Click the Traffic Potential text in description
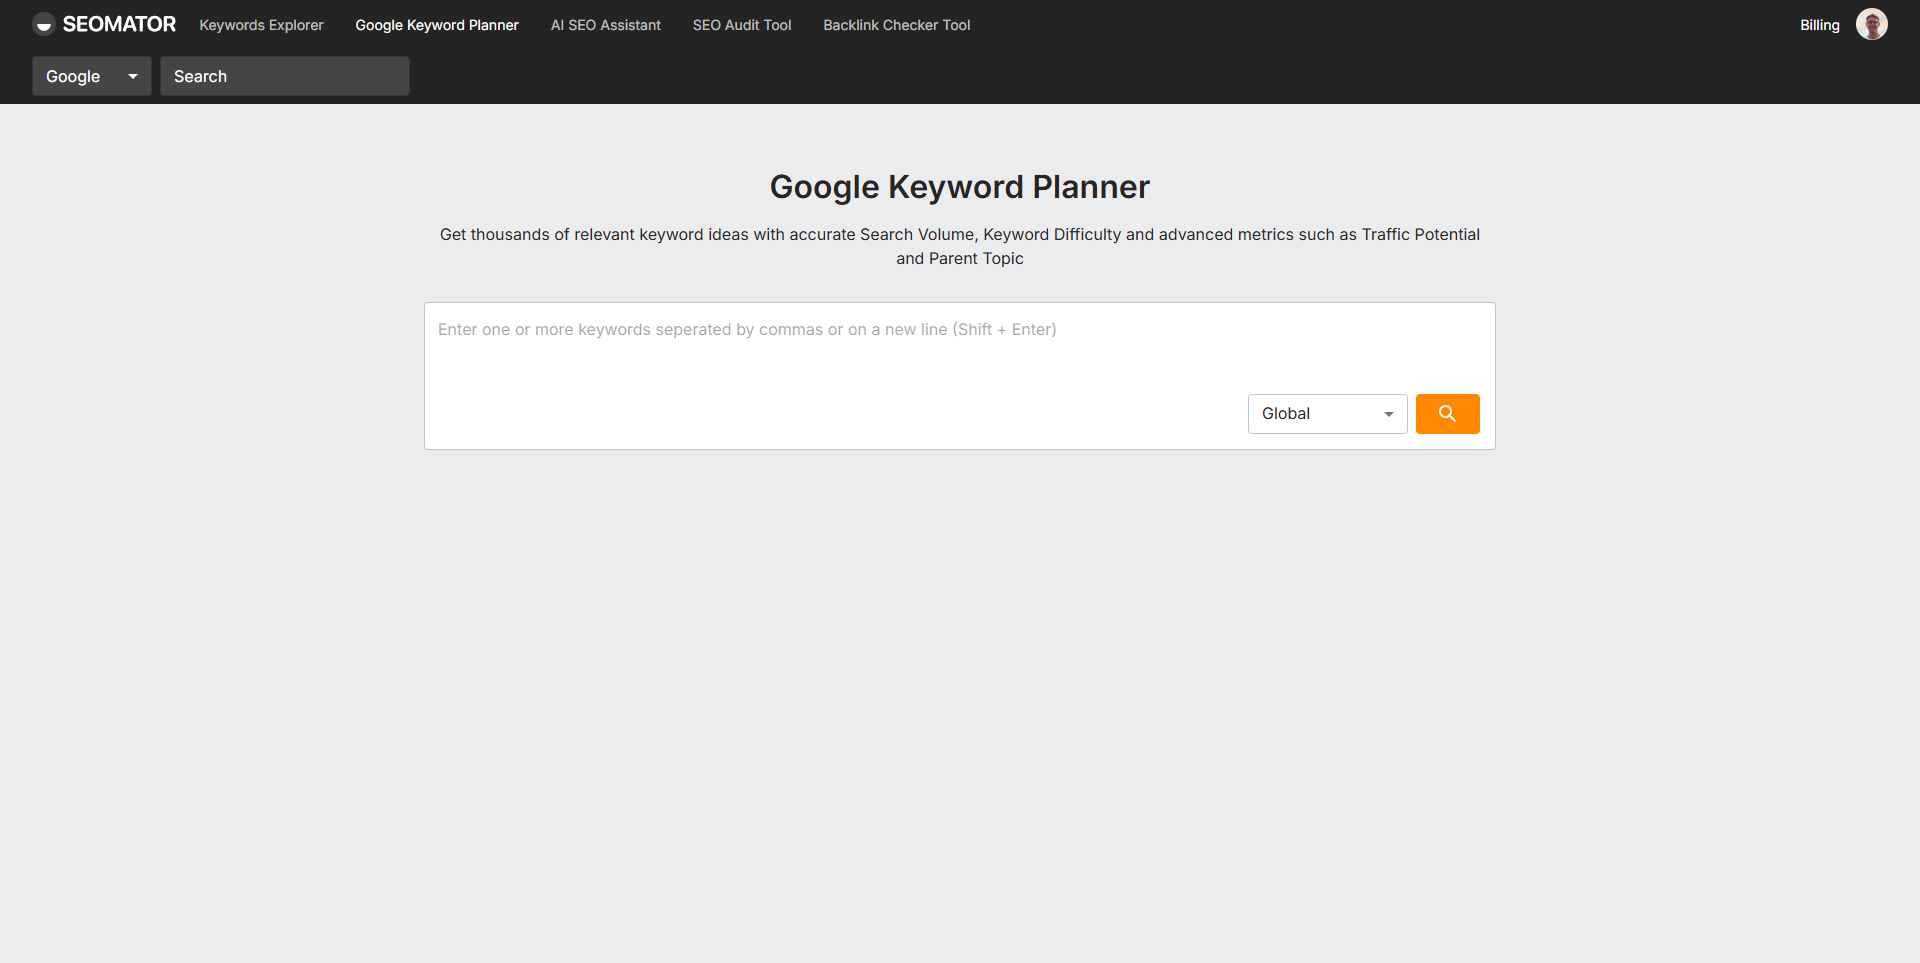Image resolution: width=1920 pixels, height=963 pixels. 1420,234
